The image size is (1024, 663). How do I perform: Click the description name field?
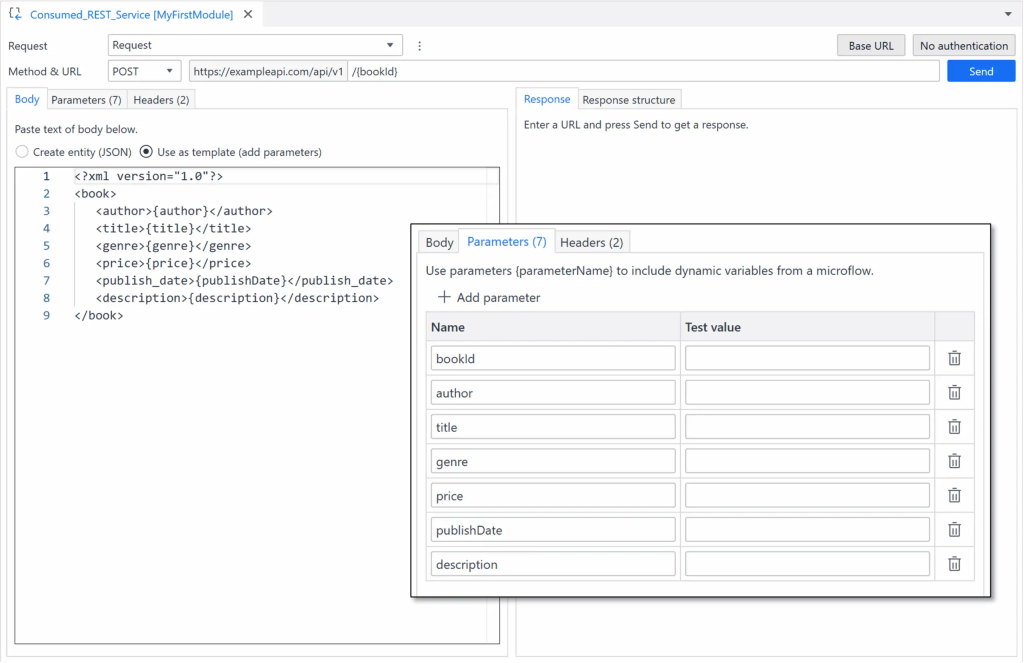(553, 564)
